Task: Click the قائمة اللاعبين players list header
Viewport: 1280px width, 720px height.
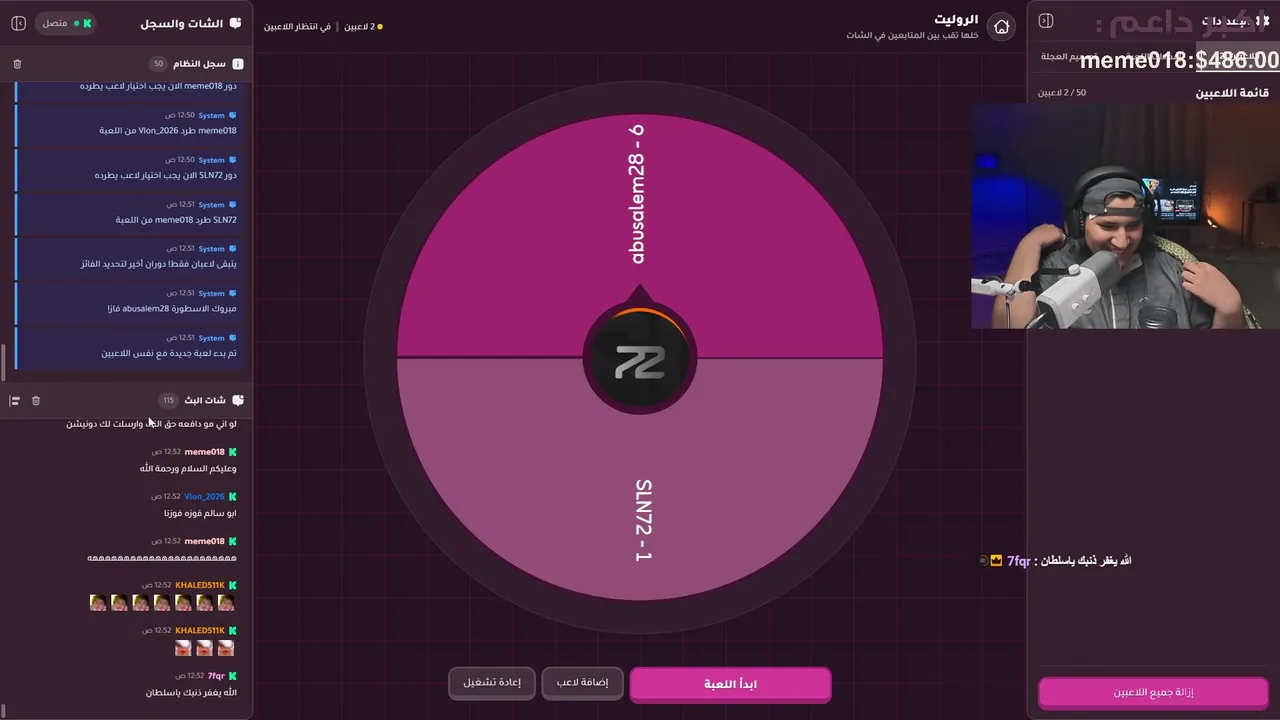Action: (1232, 93)
